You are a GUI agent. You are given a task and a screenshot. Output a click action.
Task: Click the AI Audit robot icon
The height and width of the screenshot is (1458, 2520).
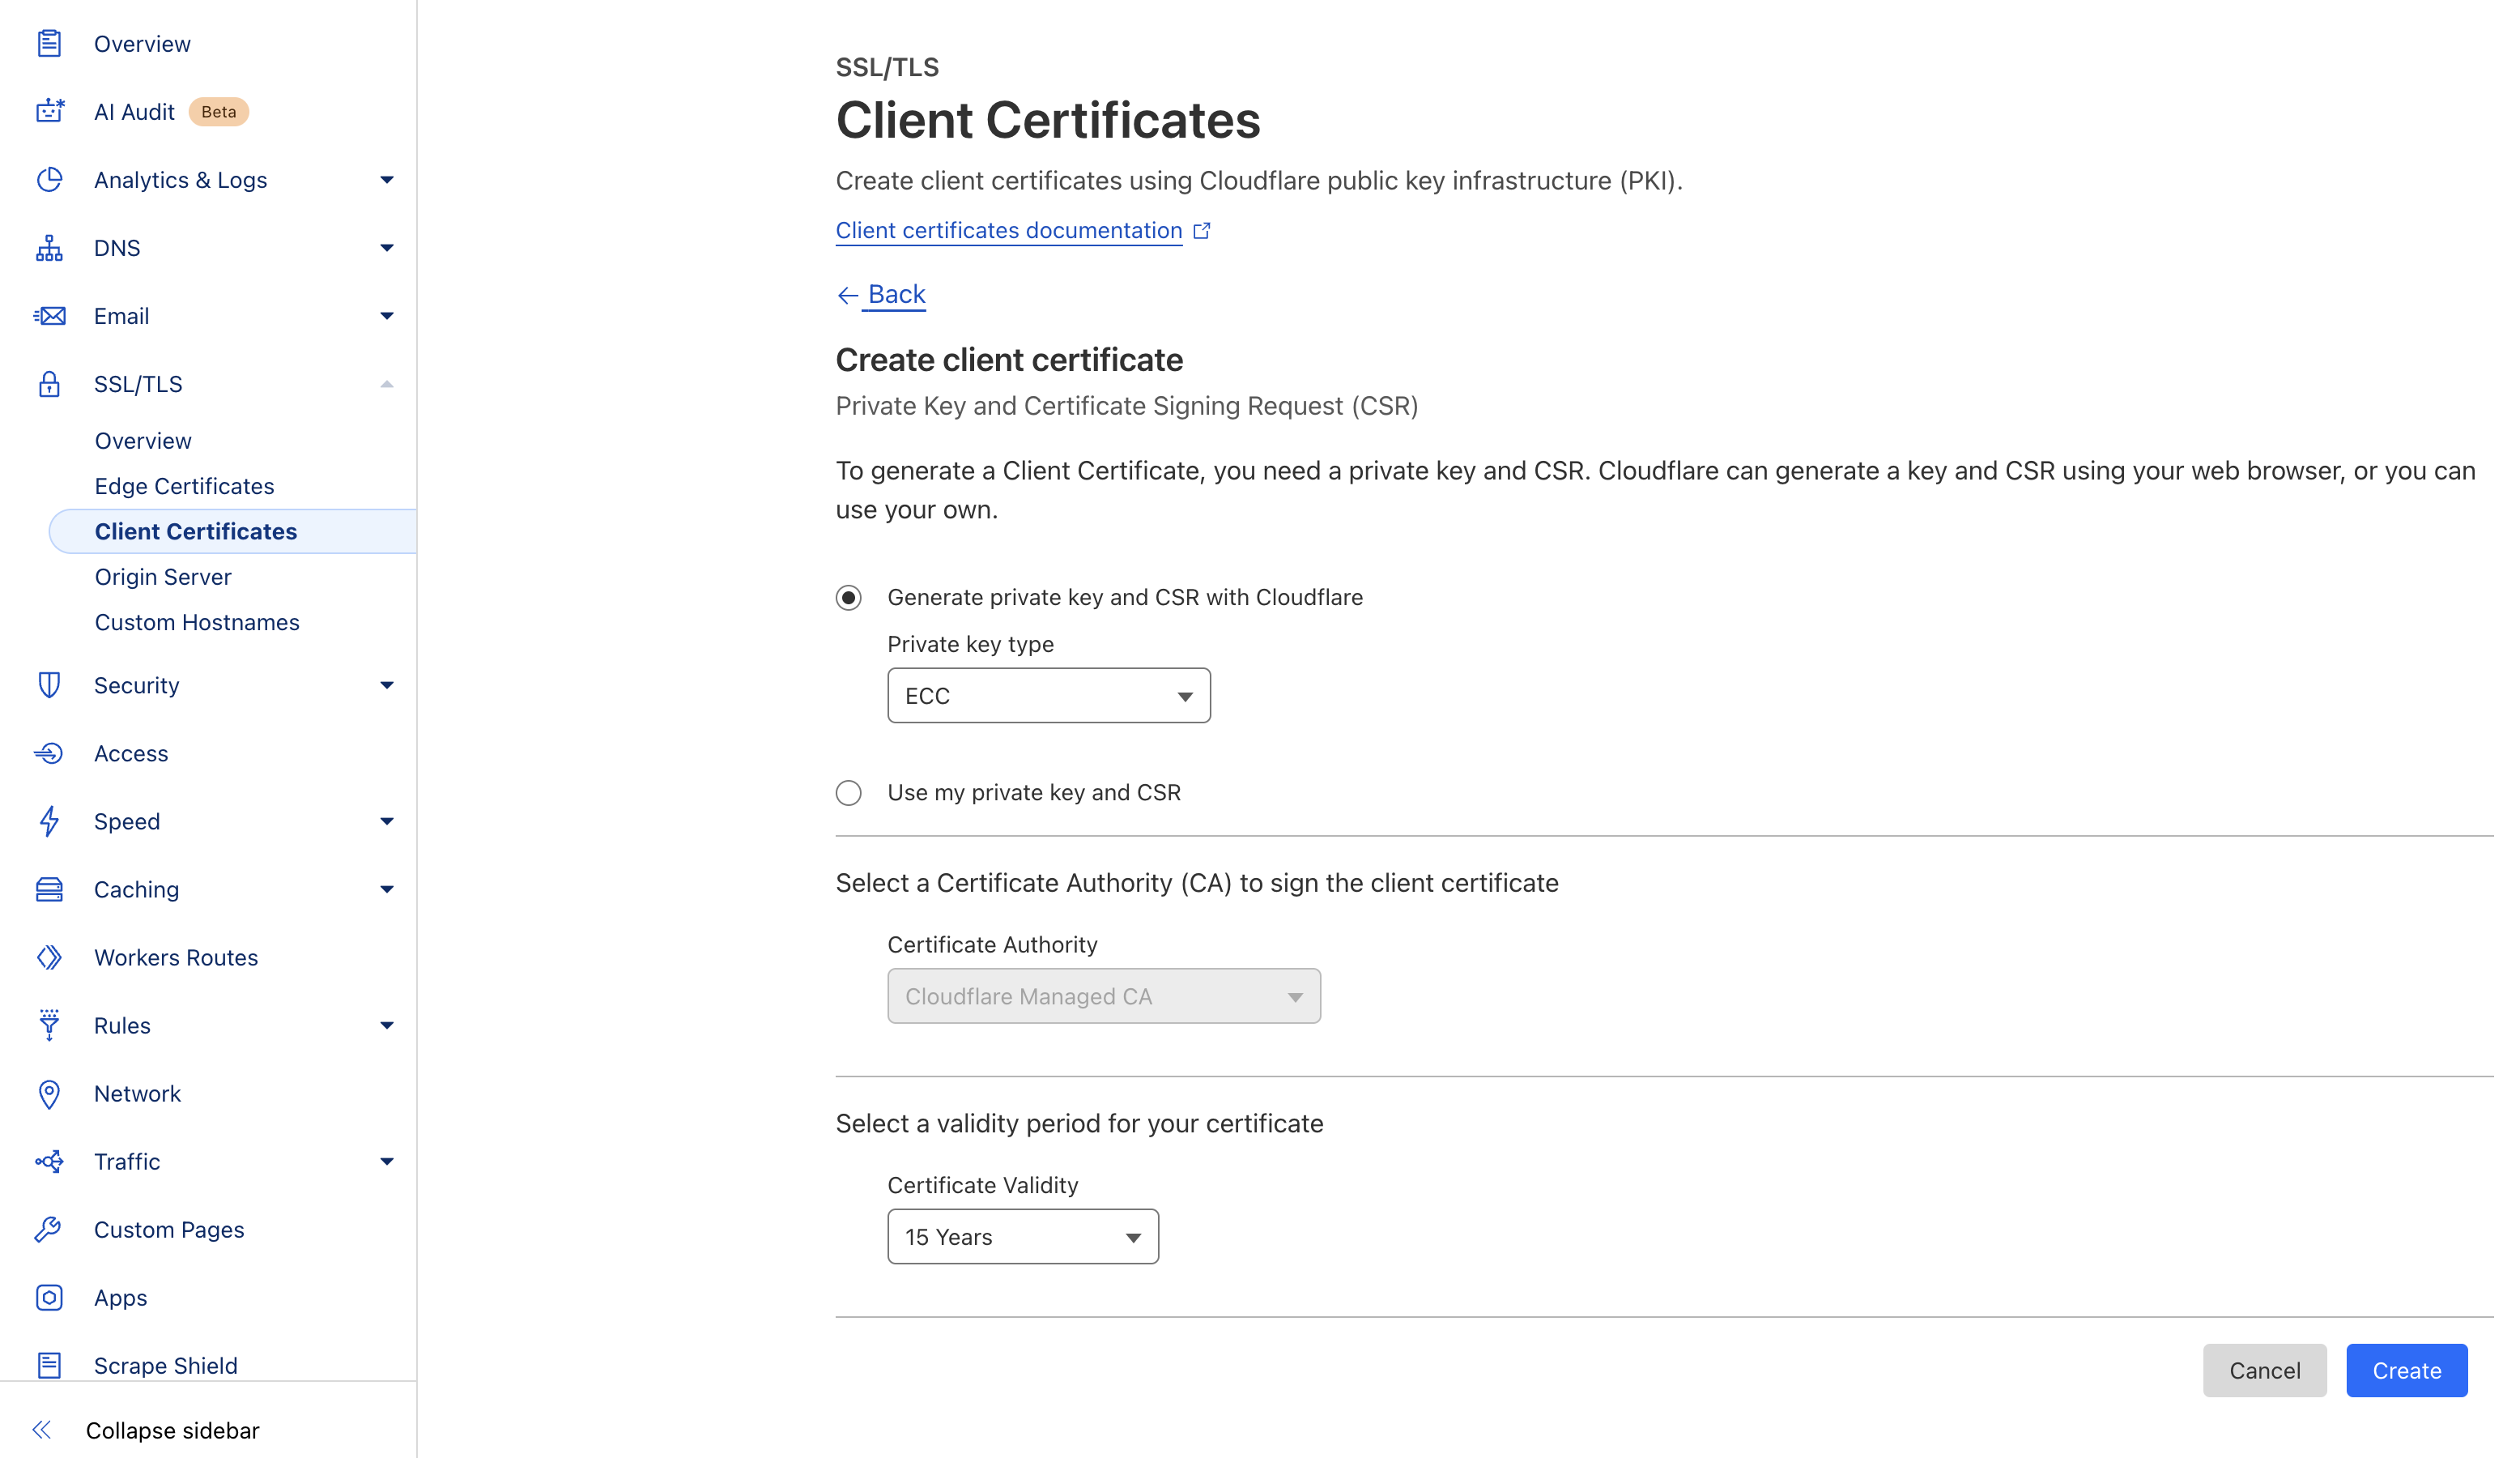[x=49, y=111]
